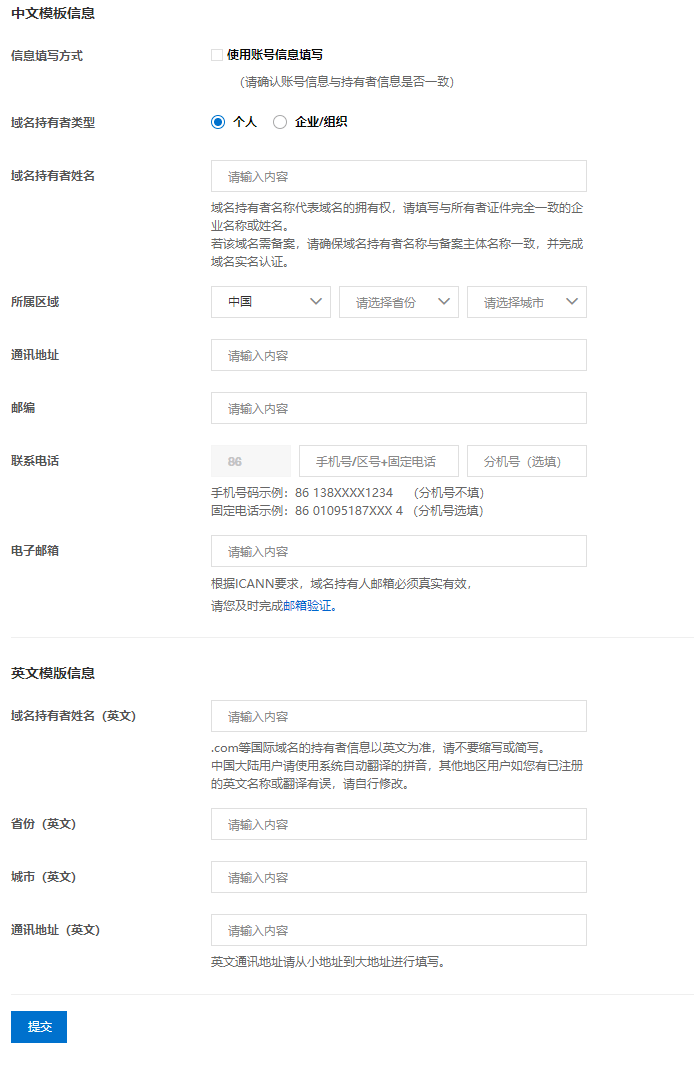Click the 中文模板信息 section heading
This screenshot has width=694, height=1065.
coord(53,13)
